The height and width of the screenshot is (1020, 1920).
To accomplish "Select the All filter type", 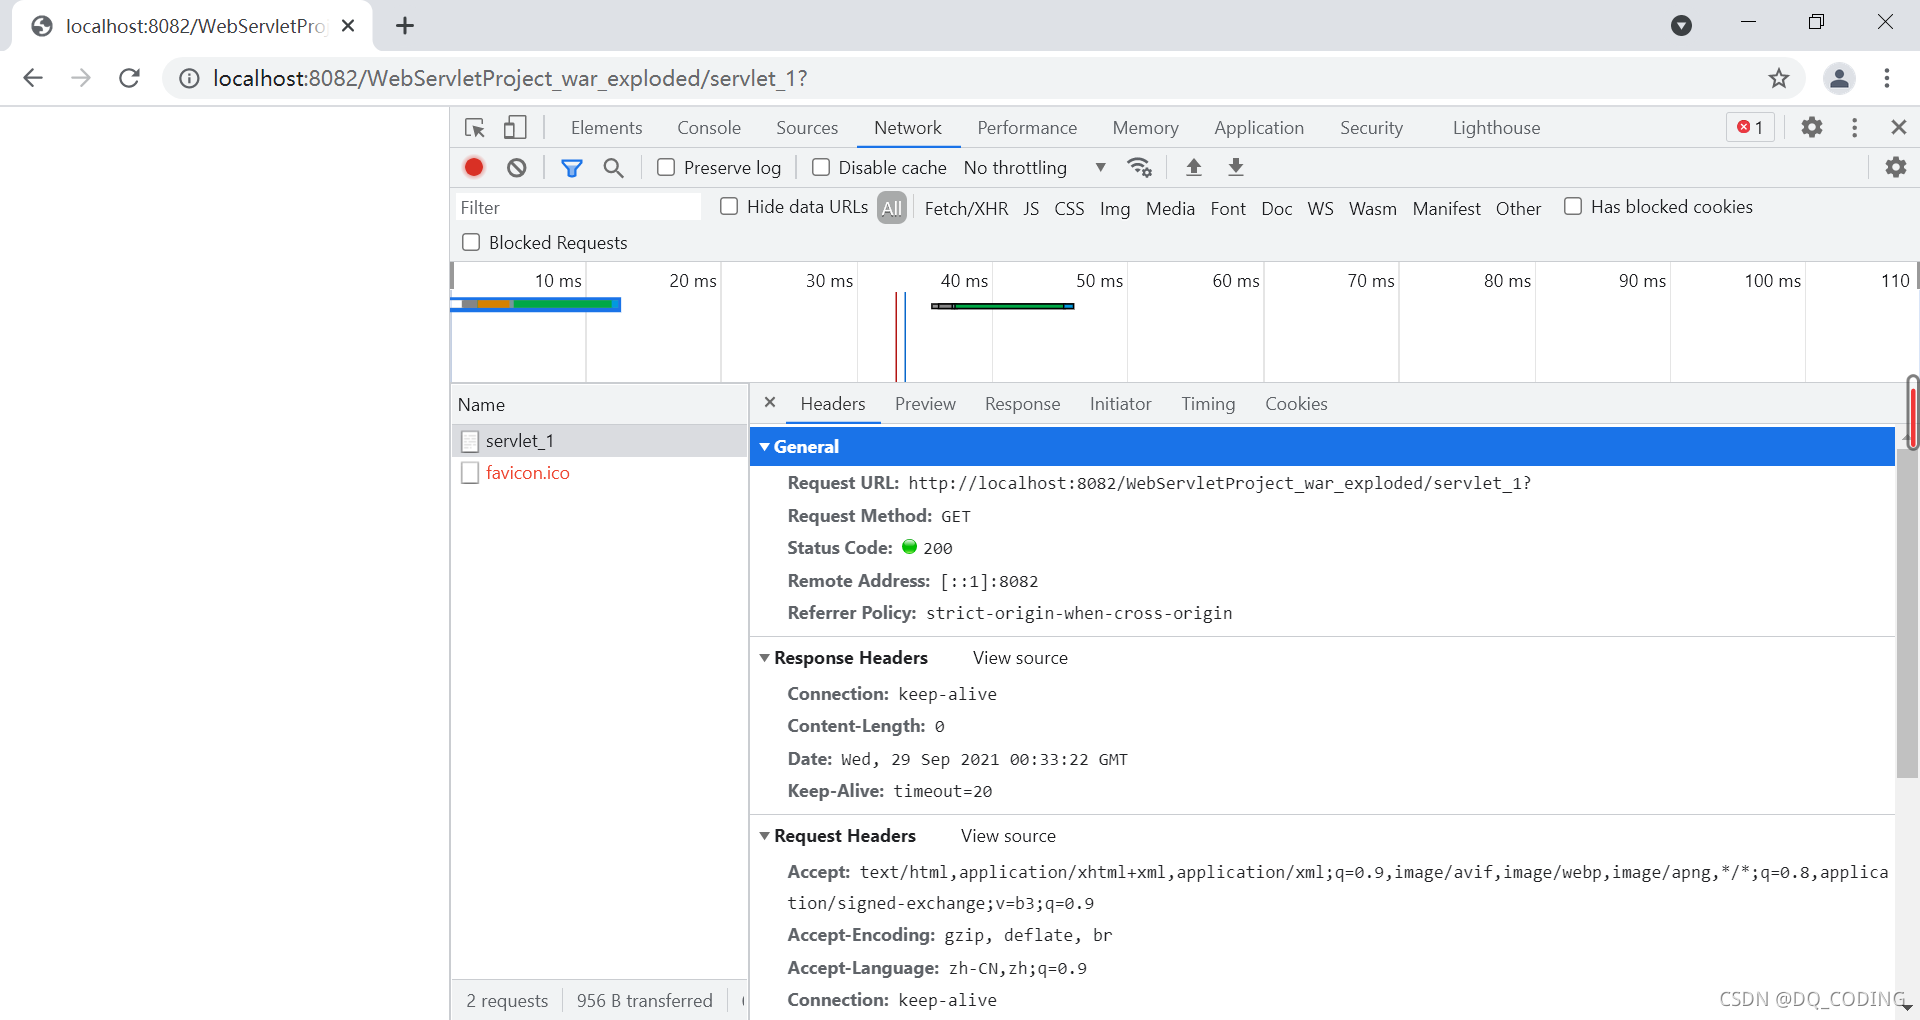I will 892,208.
